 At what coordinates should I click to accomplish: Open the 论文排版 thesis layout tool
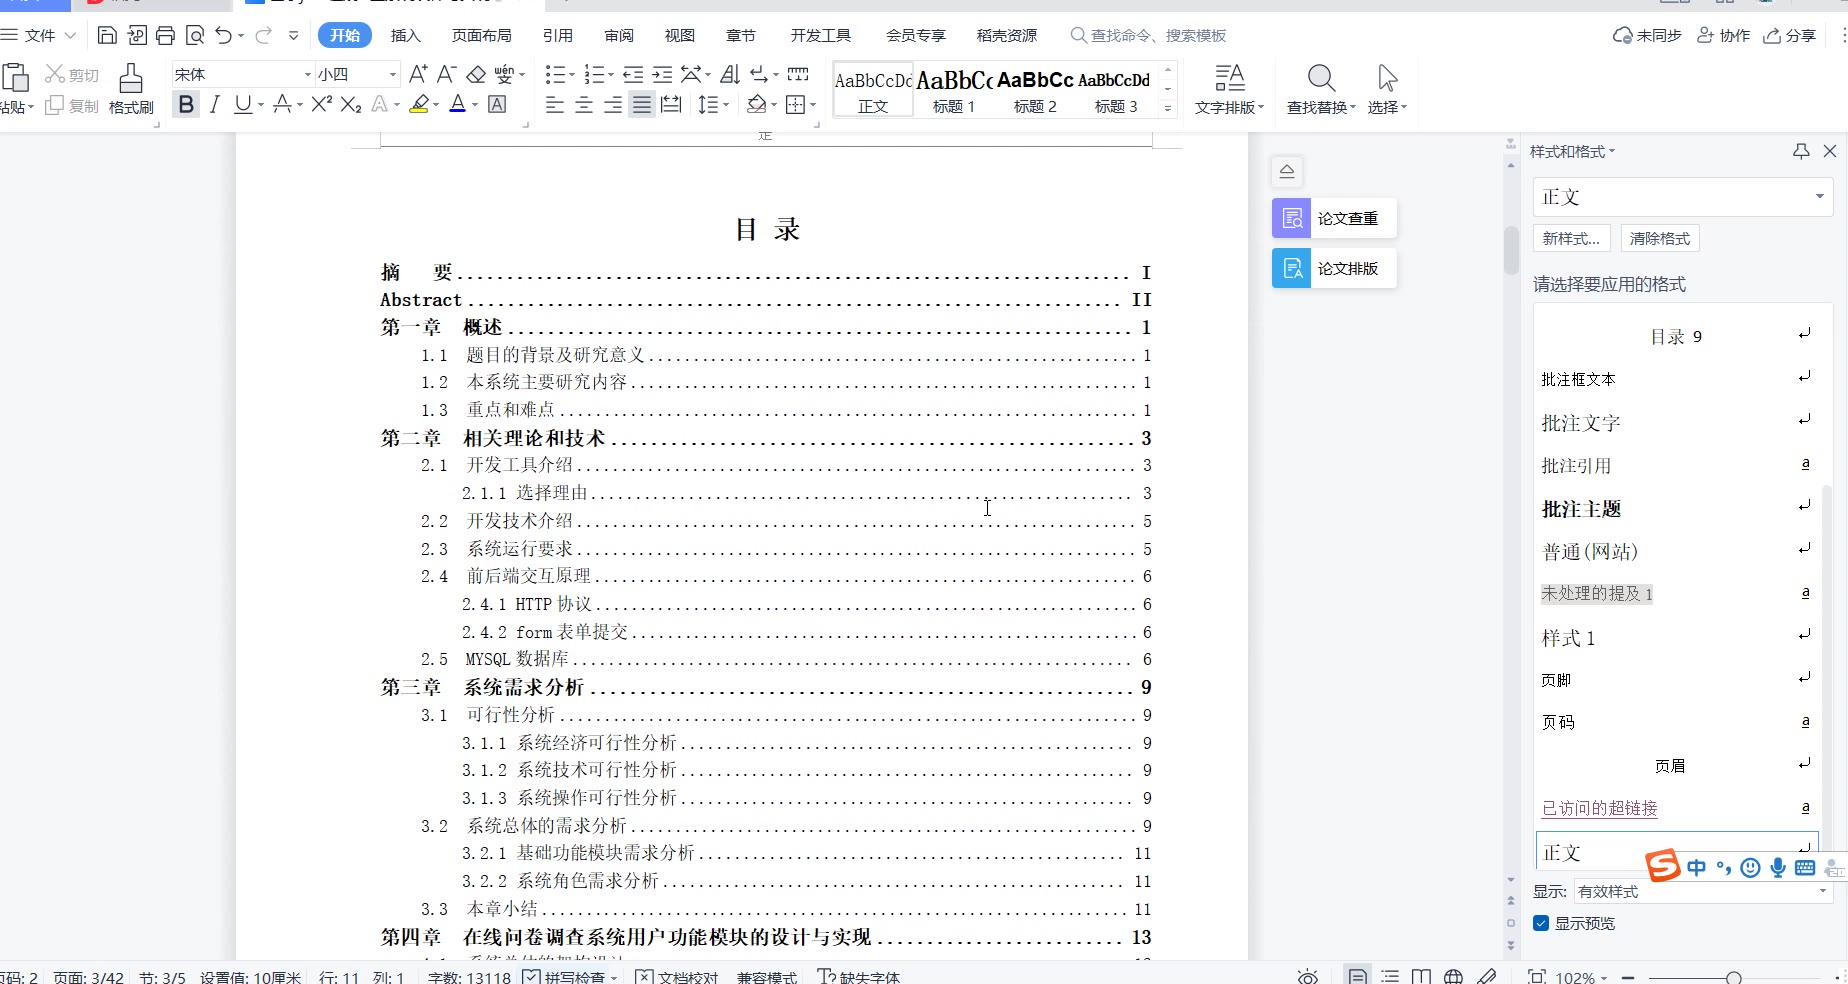click(x=1334, y=268)
